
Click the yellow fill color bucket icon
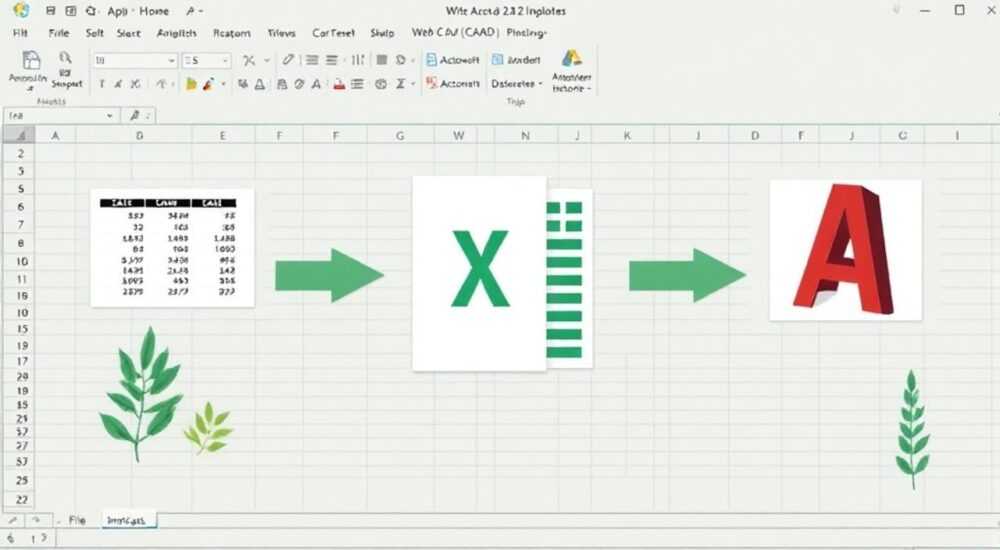[x=191, y=84]
